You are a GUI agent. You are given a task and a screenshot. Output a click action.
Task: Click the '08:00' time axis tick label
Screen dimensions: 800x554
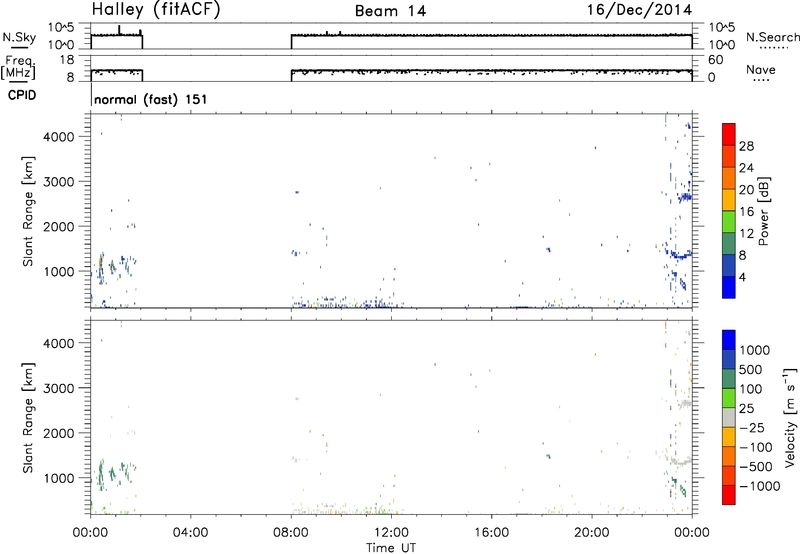291,533
